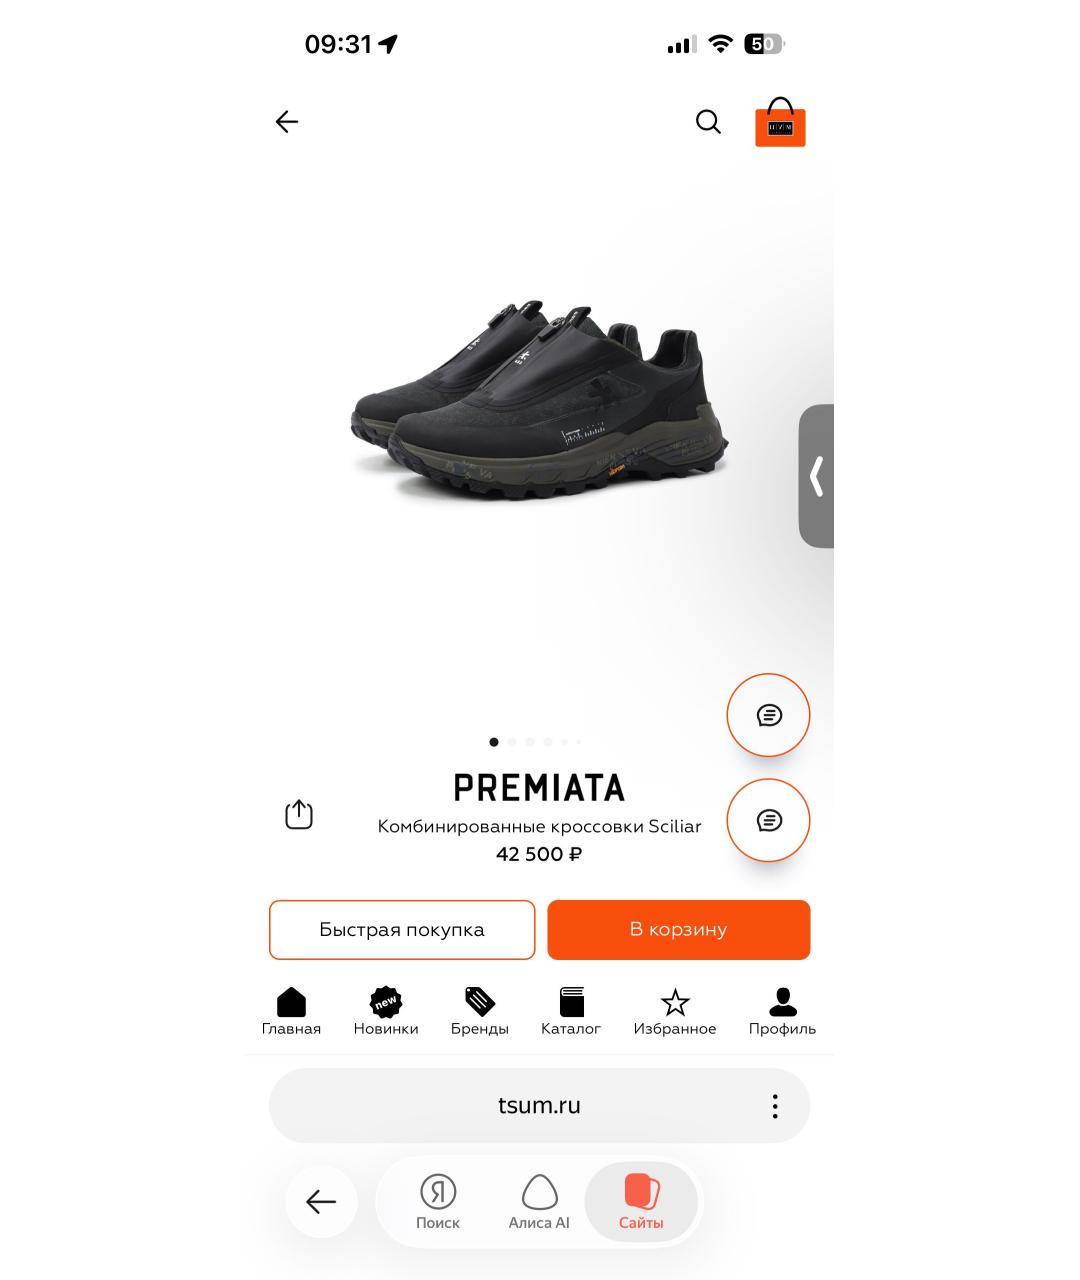This screenshot has height=1280, width=1080.
Task: Tap the Быстрая покупка button
Action: (x=402, y=930)
